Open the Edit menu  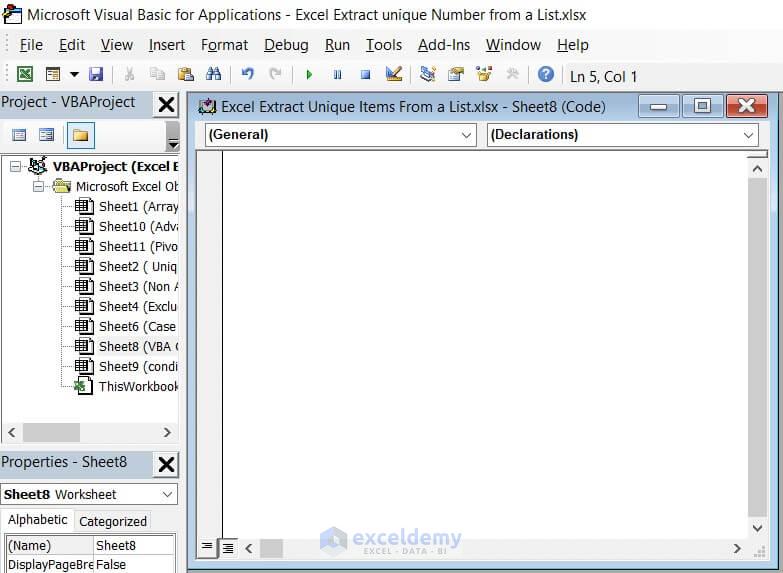click(72, 45)
